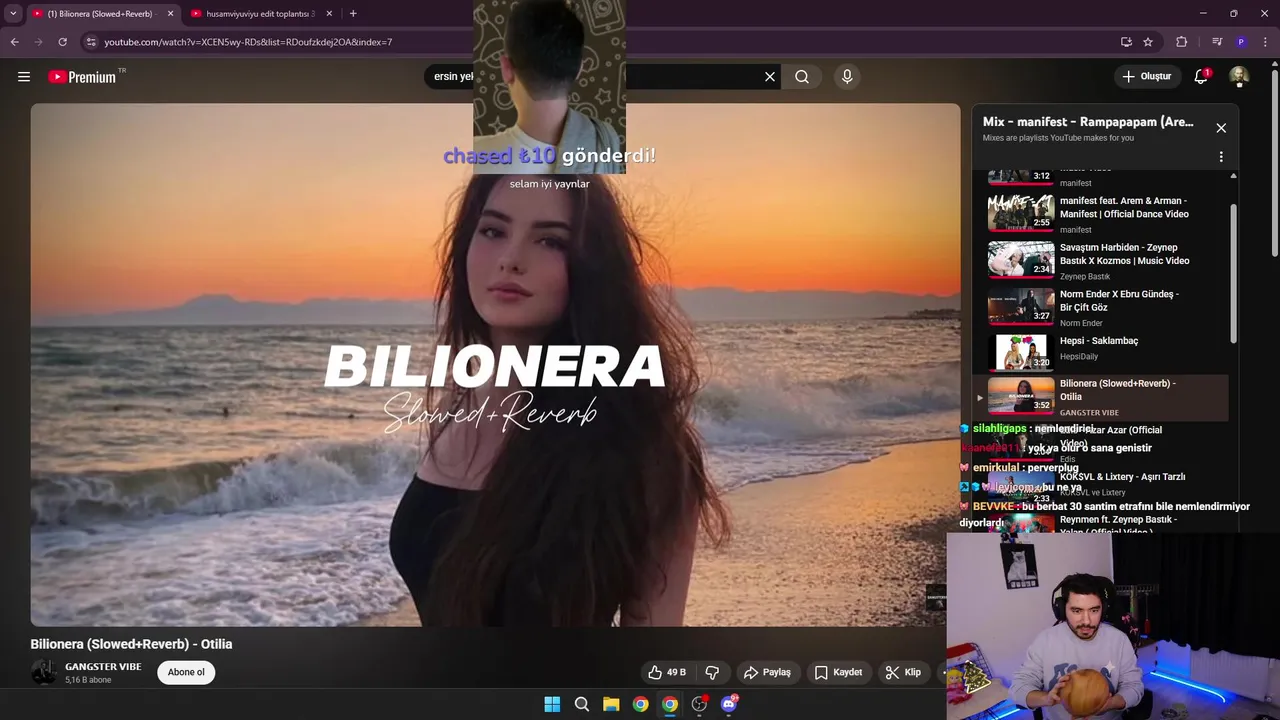Save the video with Kaydet
This screenshot has width=1280, height=720.
838,672
